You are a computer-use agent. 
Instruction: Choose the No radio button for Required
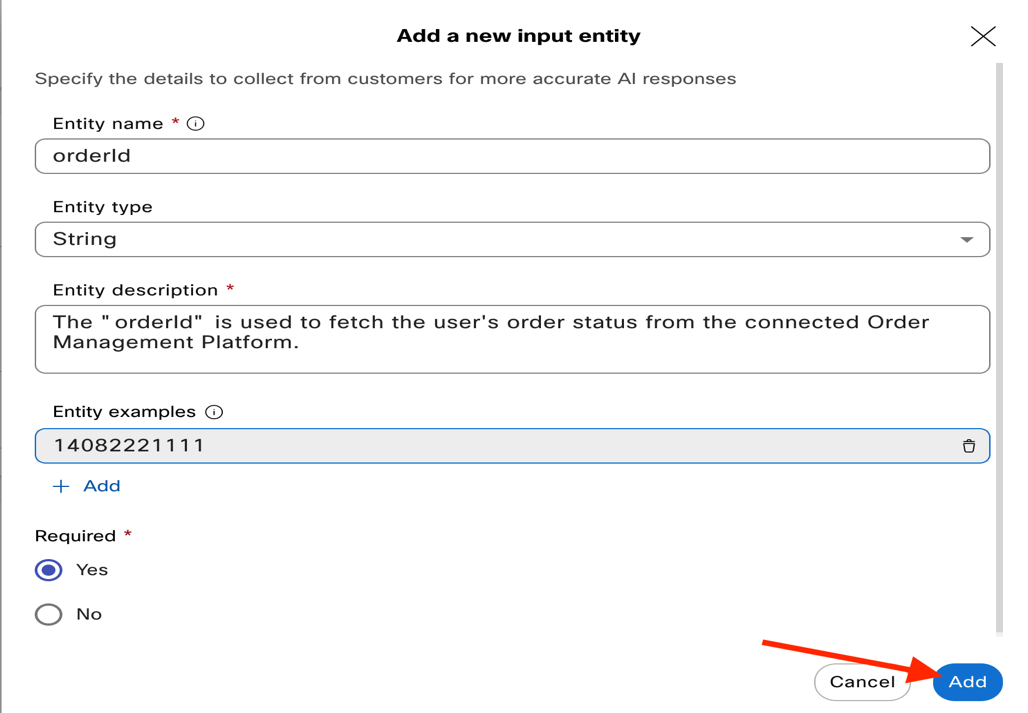pyautogui.click(x=48, y=614)
